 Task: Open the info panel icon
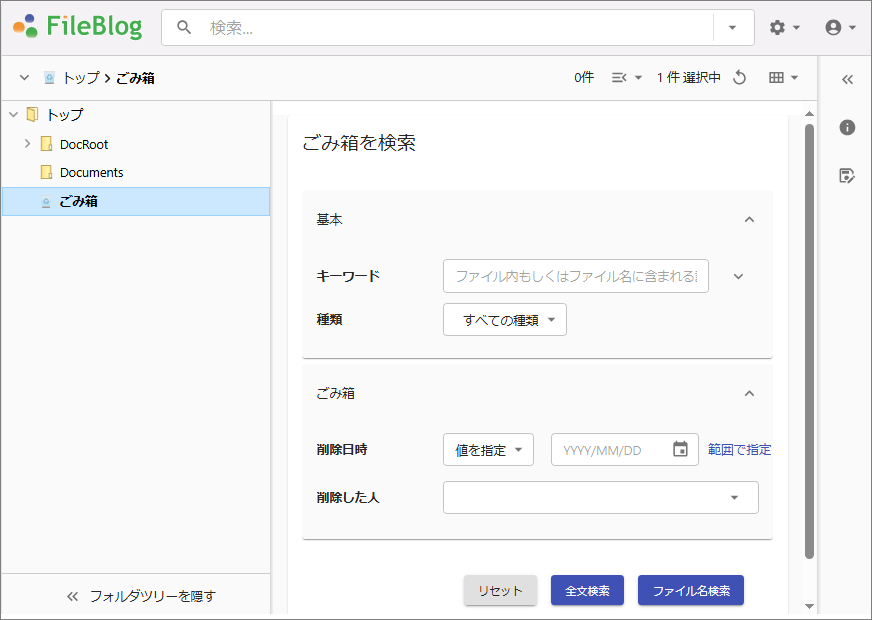pyautogui.click(x=847, y=127)
